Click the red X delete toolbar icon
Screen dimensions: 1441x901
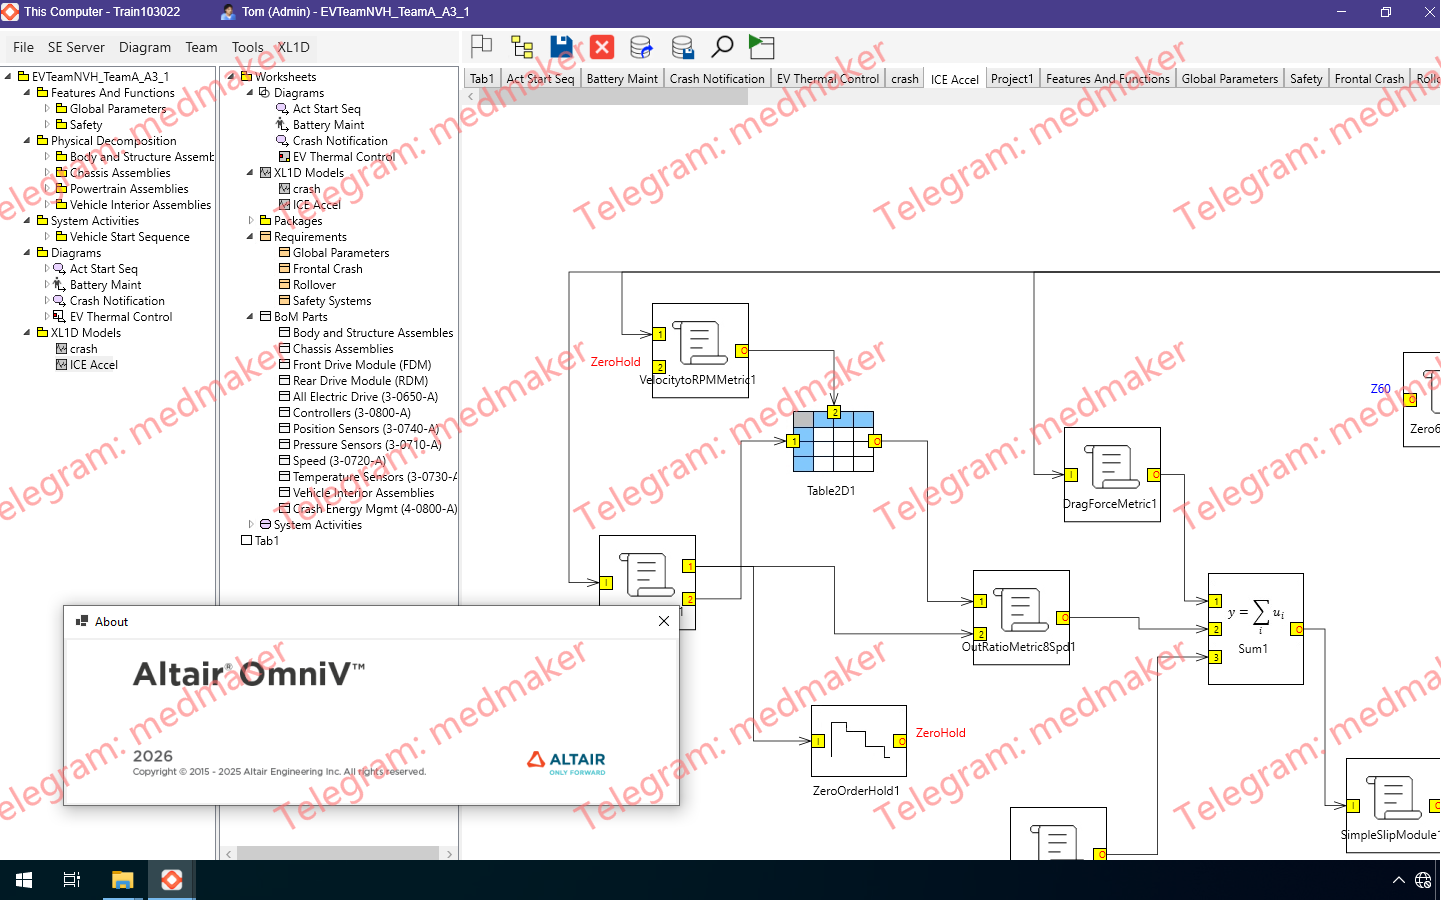pos(602,47)
